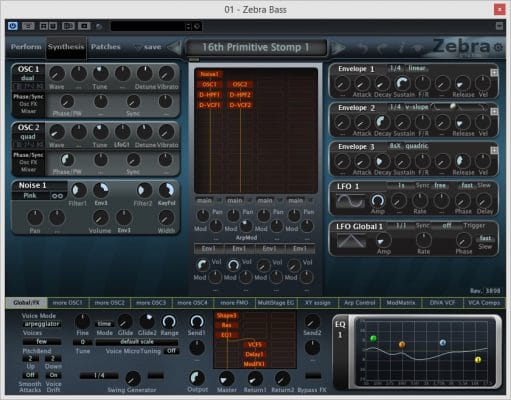This screenshot has height=400, width=511.
Task: Click the yellow EQ band node
Action: tap(478, 360)
